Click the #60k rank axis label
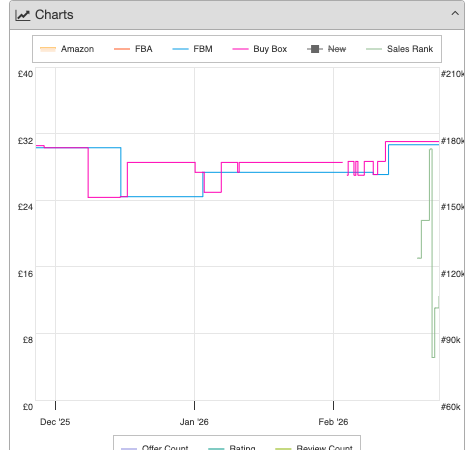Image resolution: width=474 pixels, height=450 pixels. [x=450, y=407]
